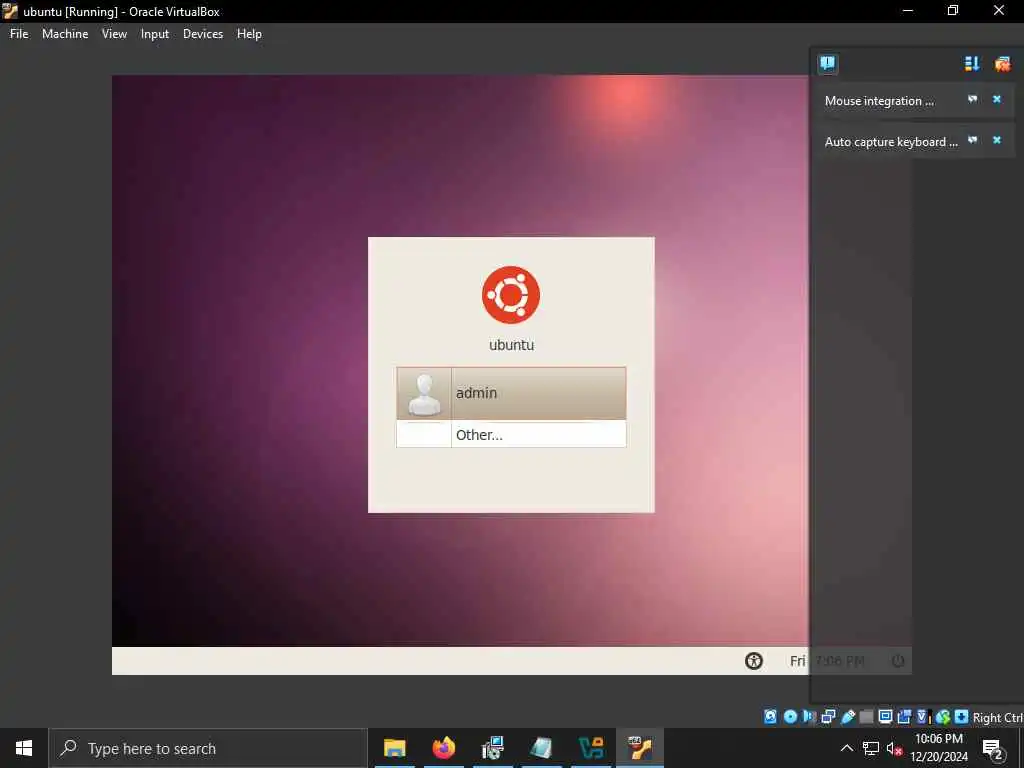
Task: Open the Windows Action Center
Action: [993, 748]
